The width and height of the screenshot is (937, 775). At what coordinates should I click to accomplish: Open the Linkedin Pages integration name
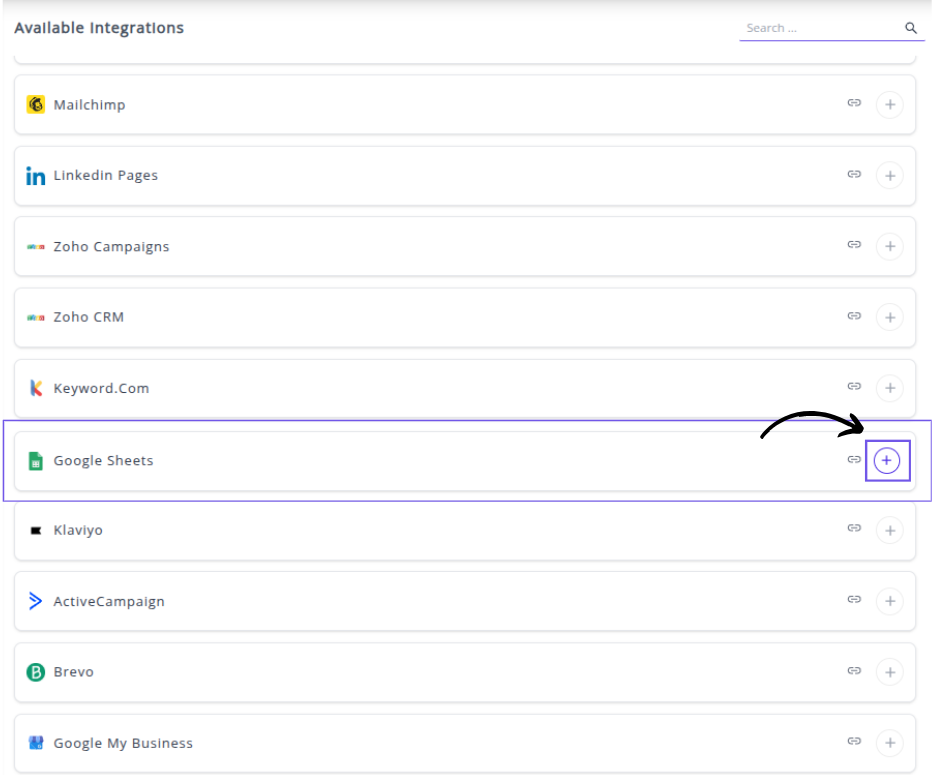click(x=105, y=175)
